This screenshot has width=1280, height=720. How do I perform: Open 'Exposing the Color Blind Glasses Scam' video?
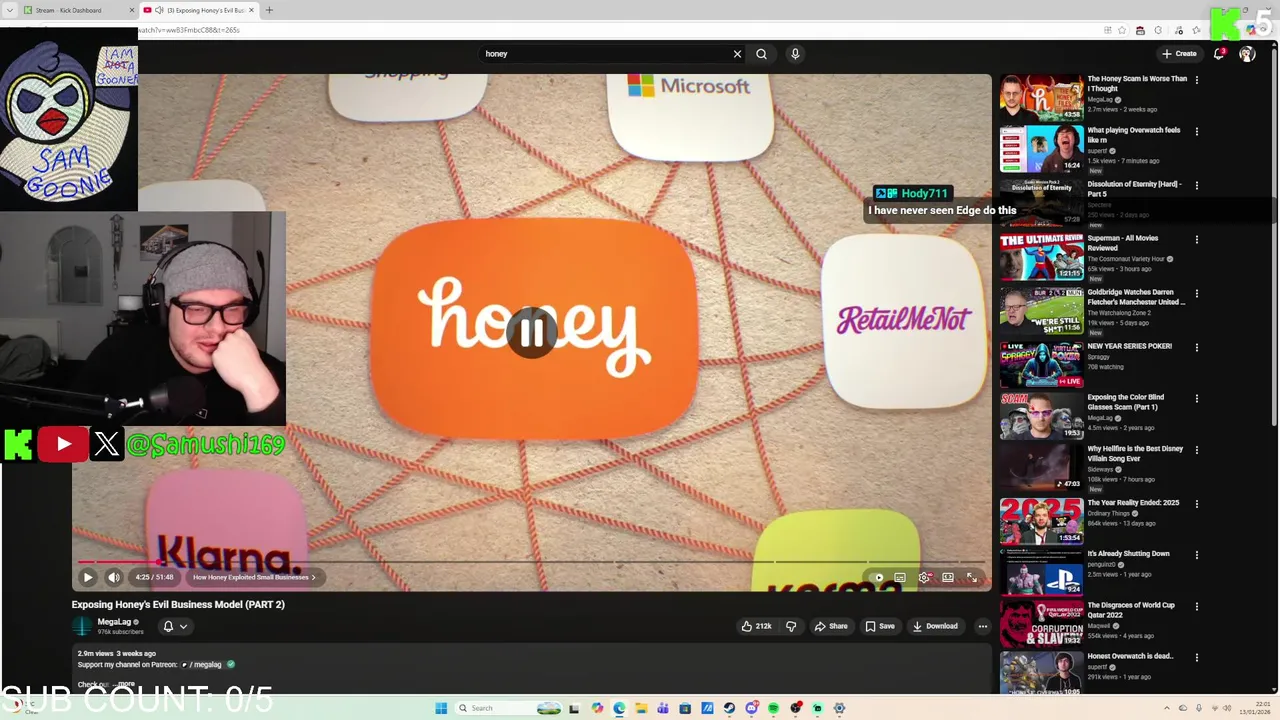click(1041, 416)
